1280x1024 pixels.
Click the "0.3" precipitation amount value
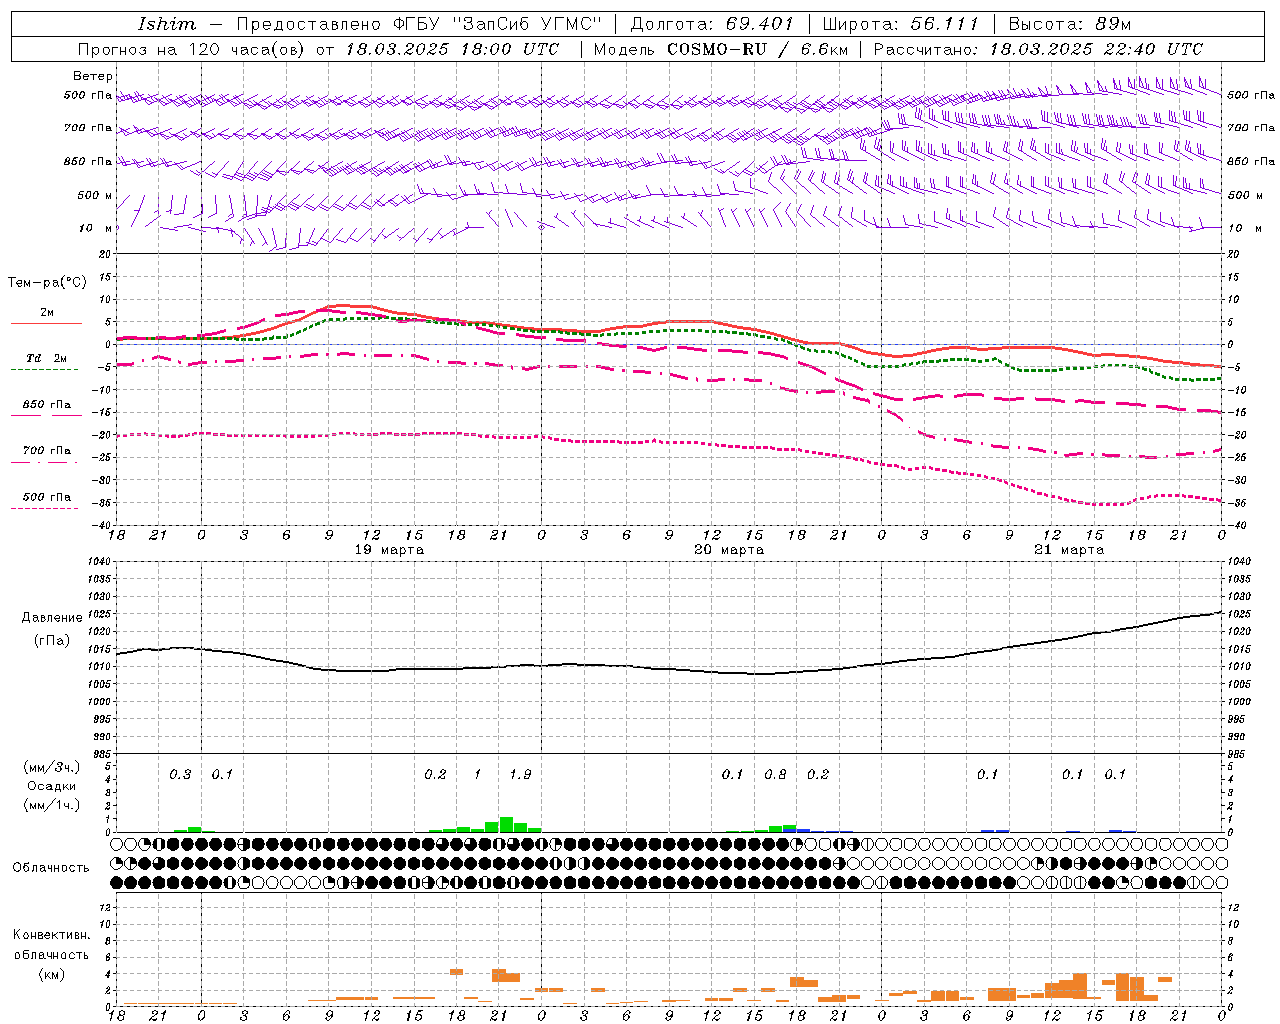pyautogui.click(x=180, y=775)
